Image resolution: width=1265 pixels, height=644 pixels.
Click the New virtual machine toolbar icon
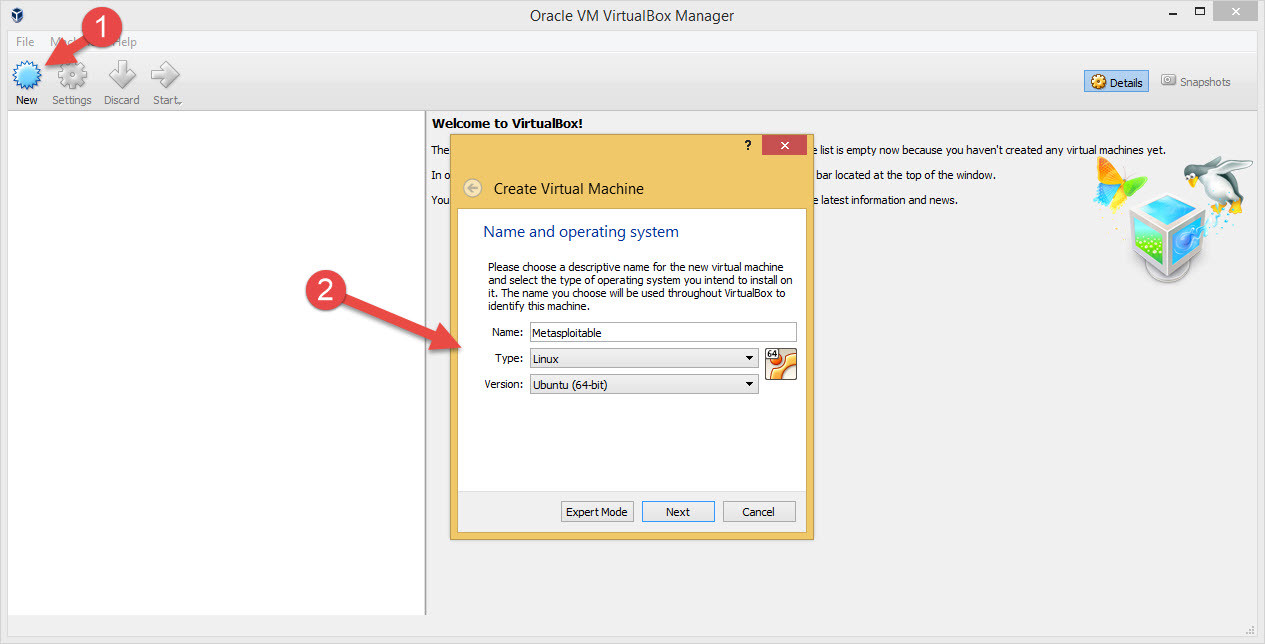pos(26,76)
